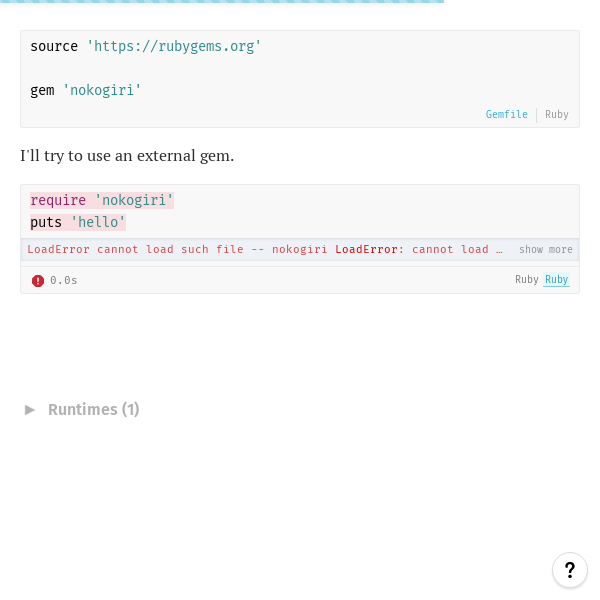The height and width of the screenshot is (600, 600).
Task: Open the Runtimes (1) section heading
Action: pyautogui.click(x=93, y=410)
